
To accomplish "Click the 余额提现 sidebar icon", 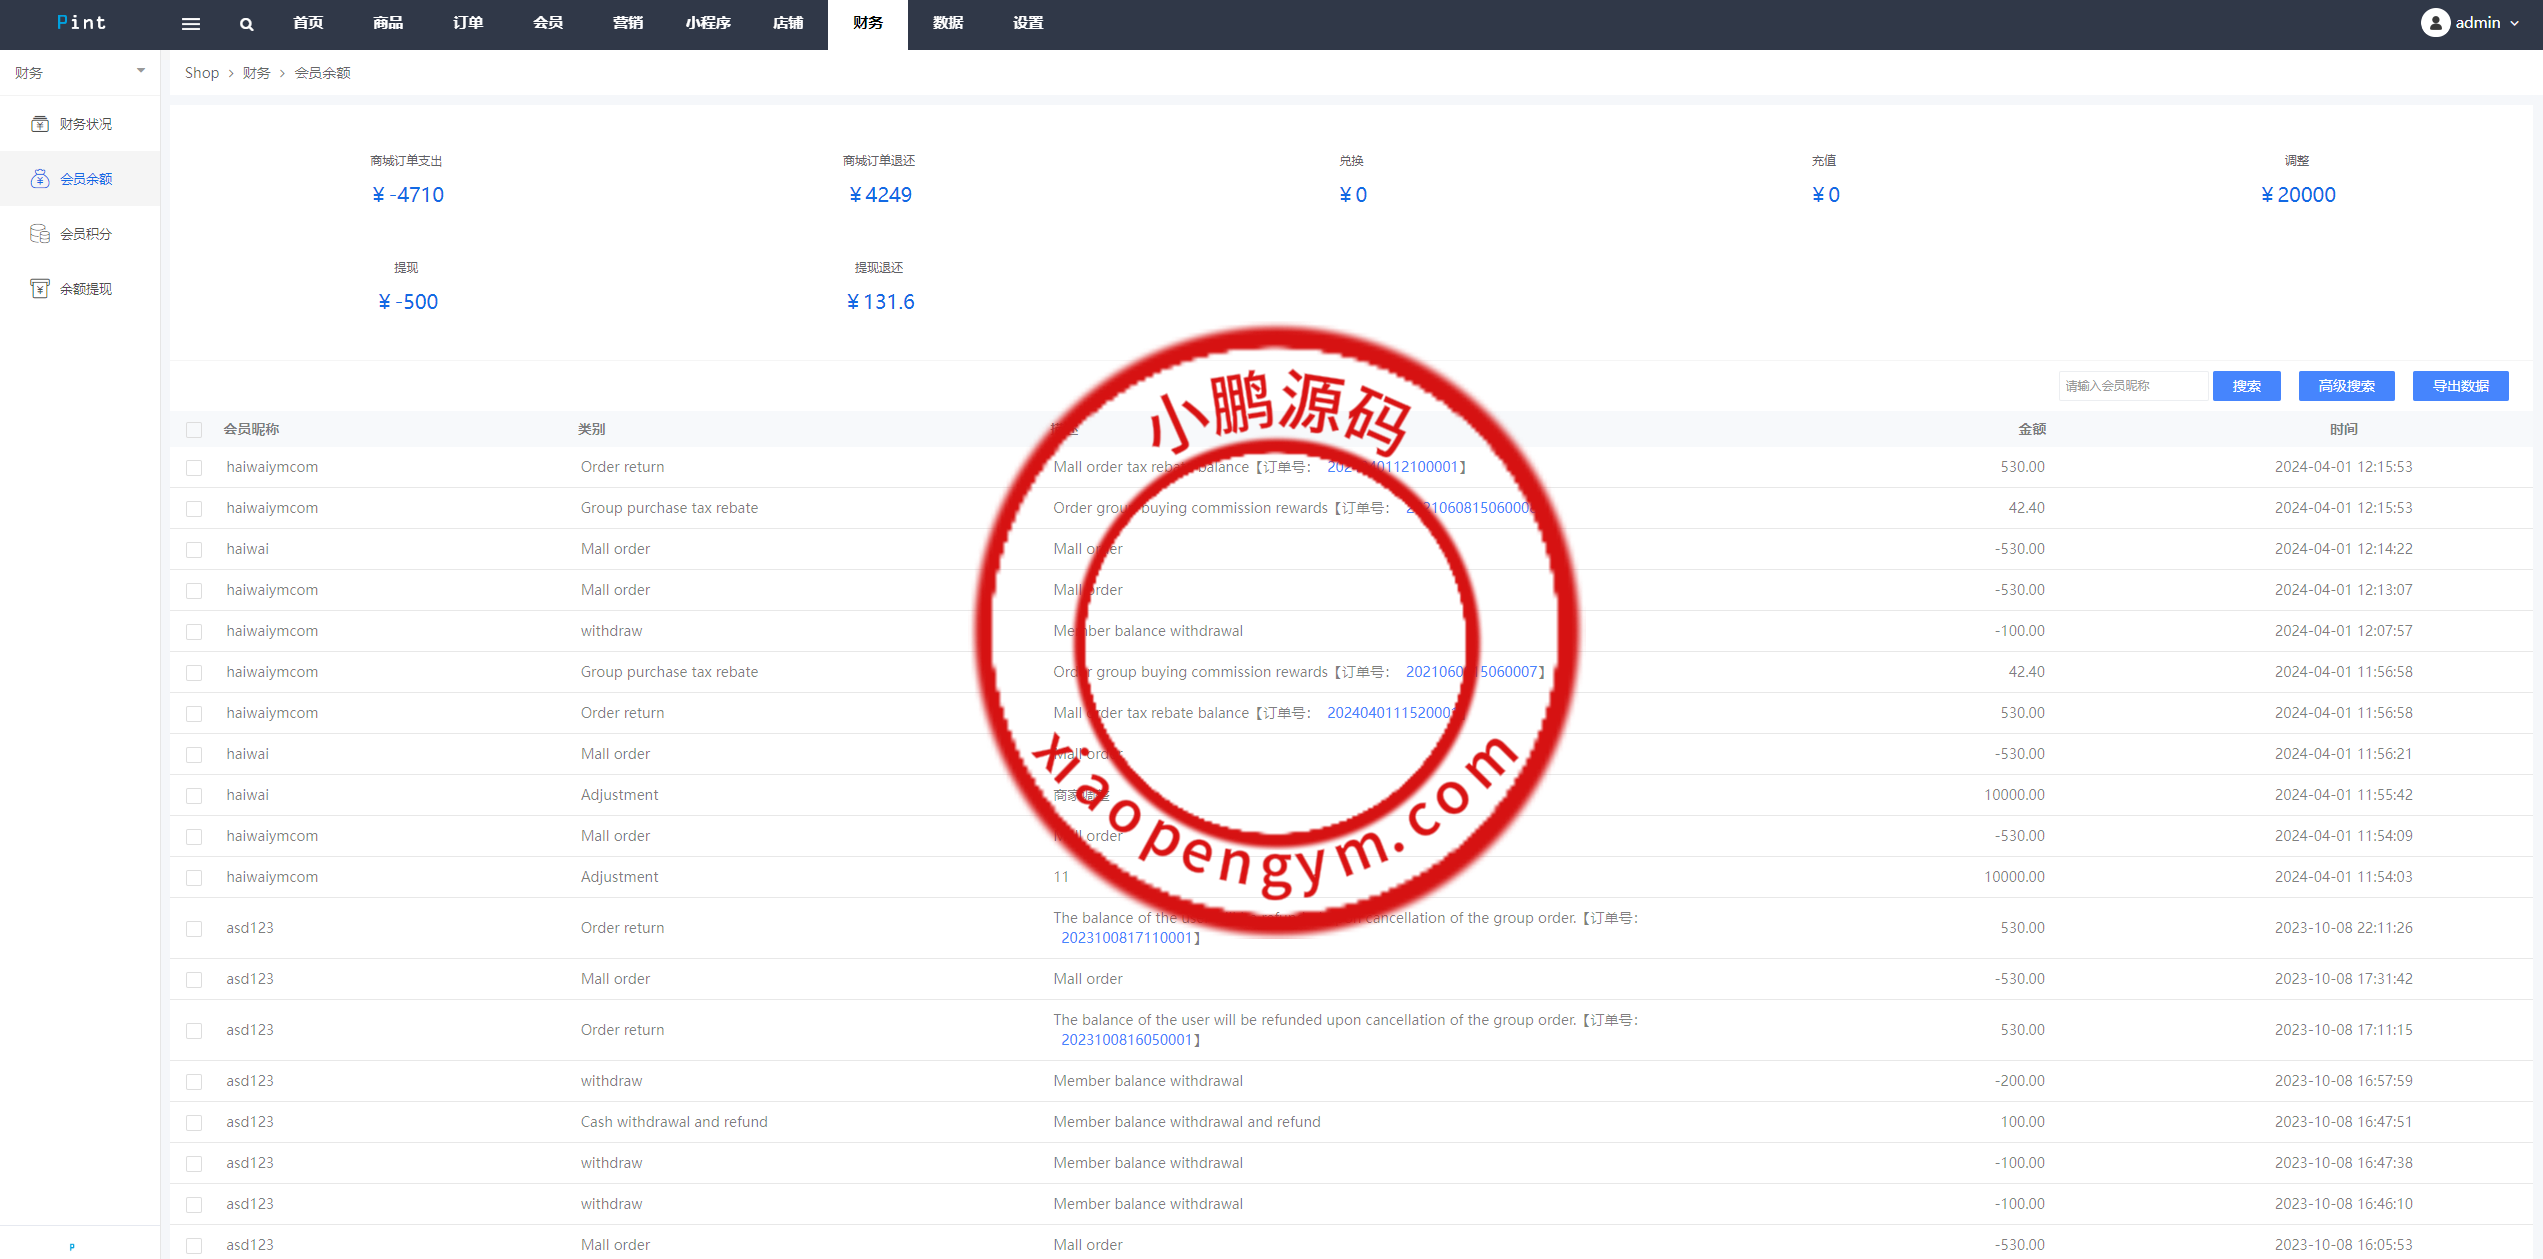I will [40, 289].
